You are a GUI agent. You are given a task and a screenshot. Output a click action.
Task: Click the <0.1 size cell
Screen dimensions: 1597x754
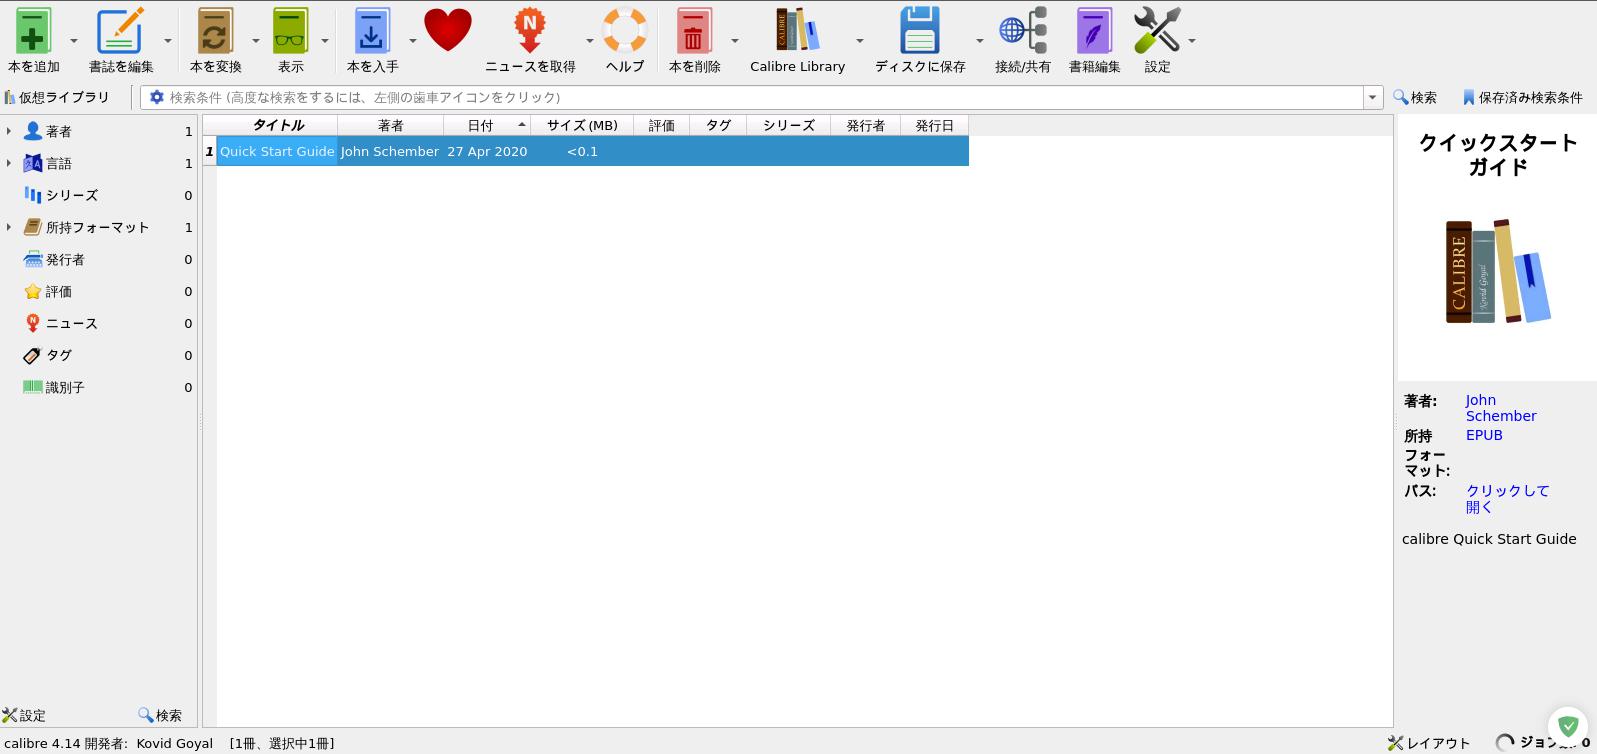pos(582,151)
